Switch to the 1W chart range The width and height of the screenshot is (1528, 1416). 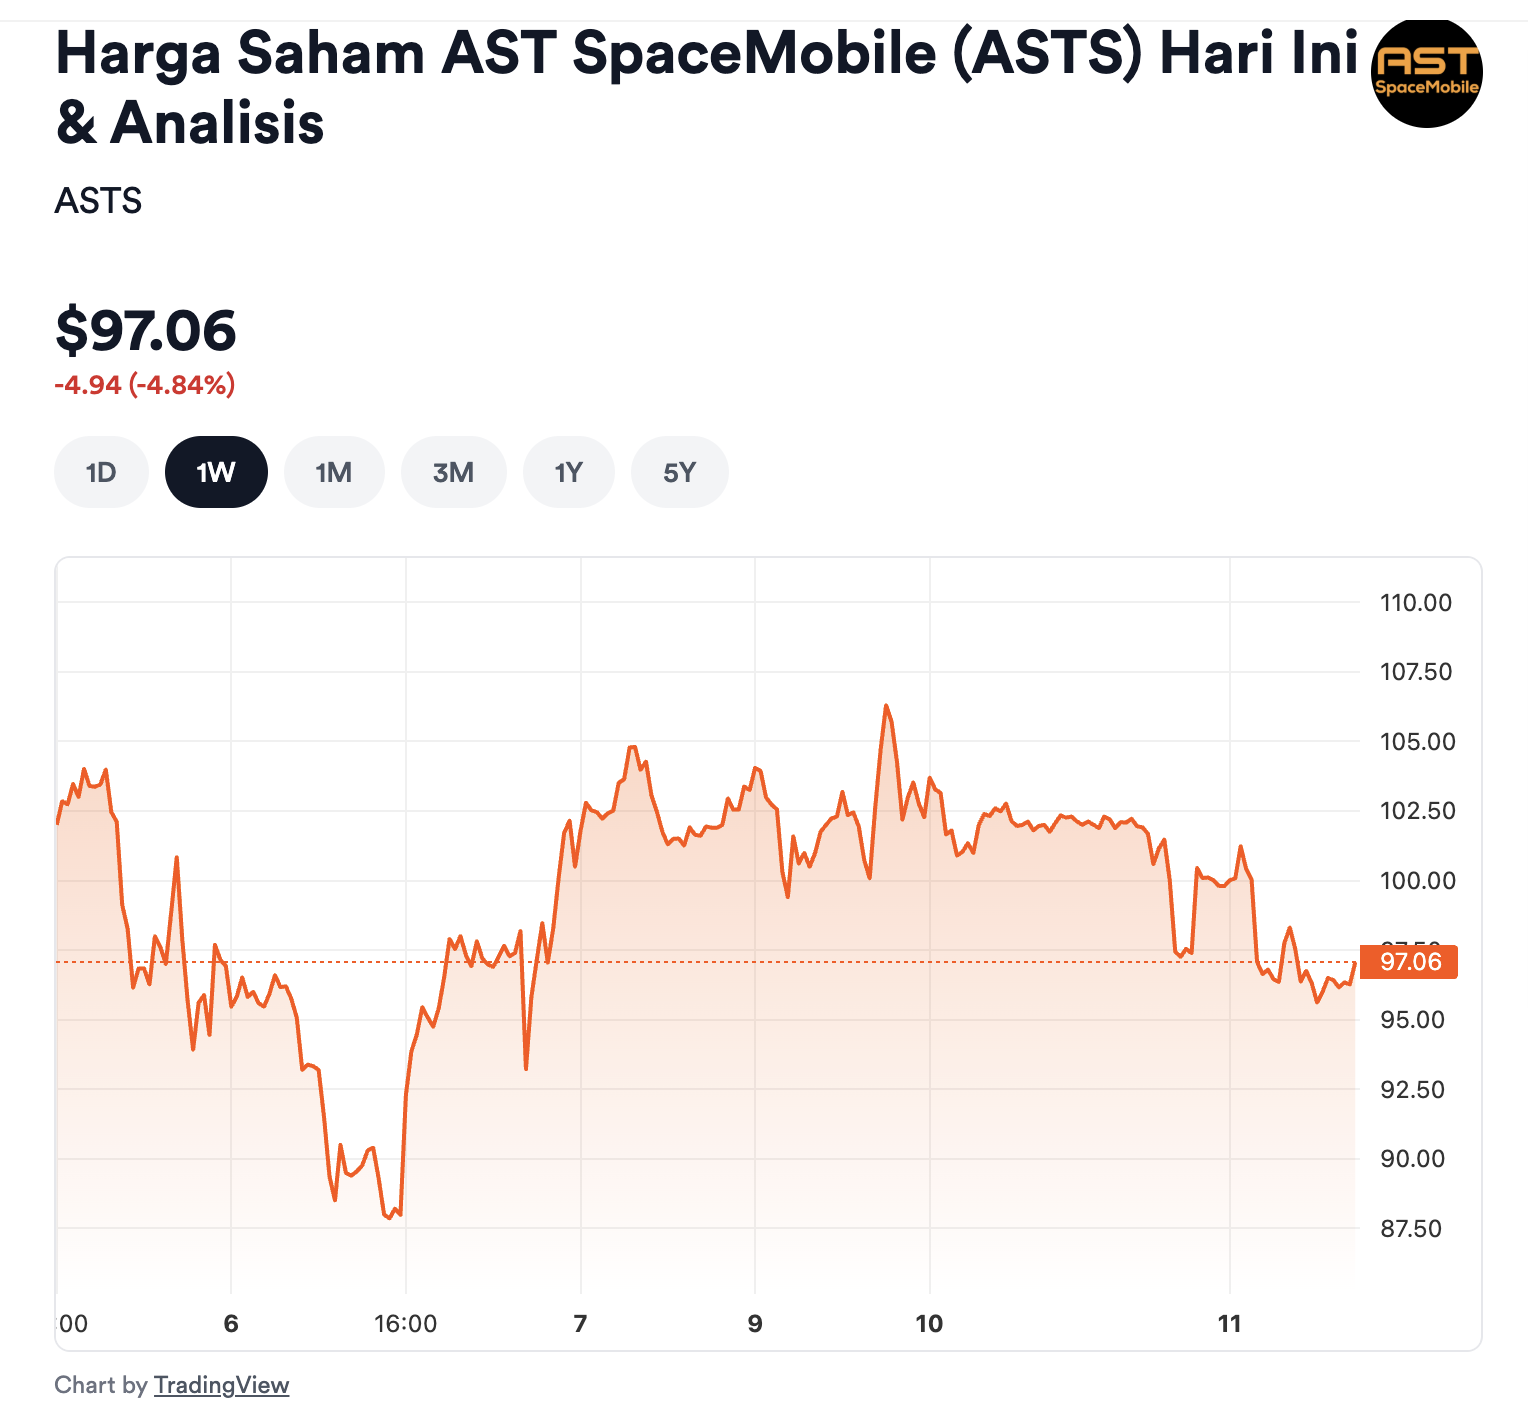coord(216,472)
